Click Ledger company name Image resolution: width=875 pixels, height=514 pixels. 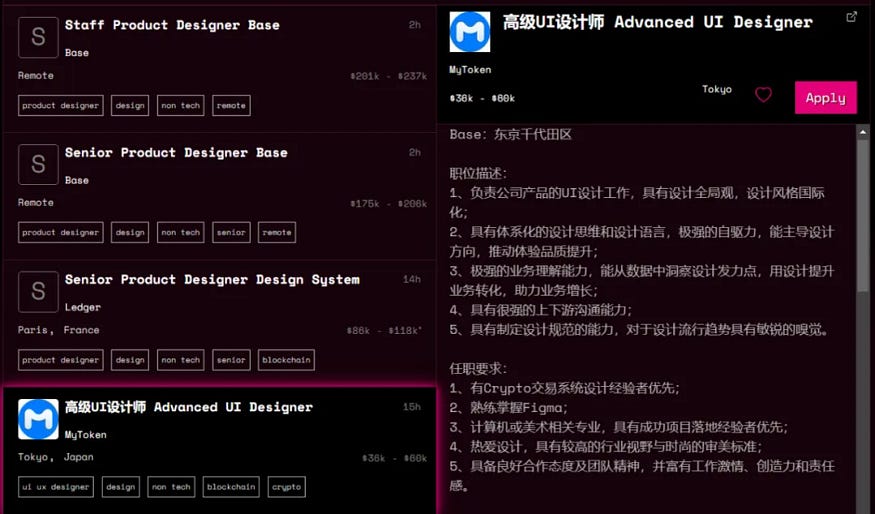(83, 307)
